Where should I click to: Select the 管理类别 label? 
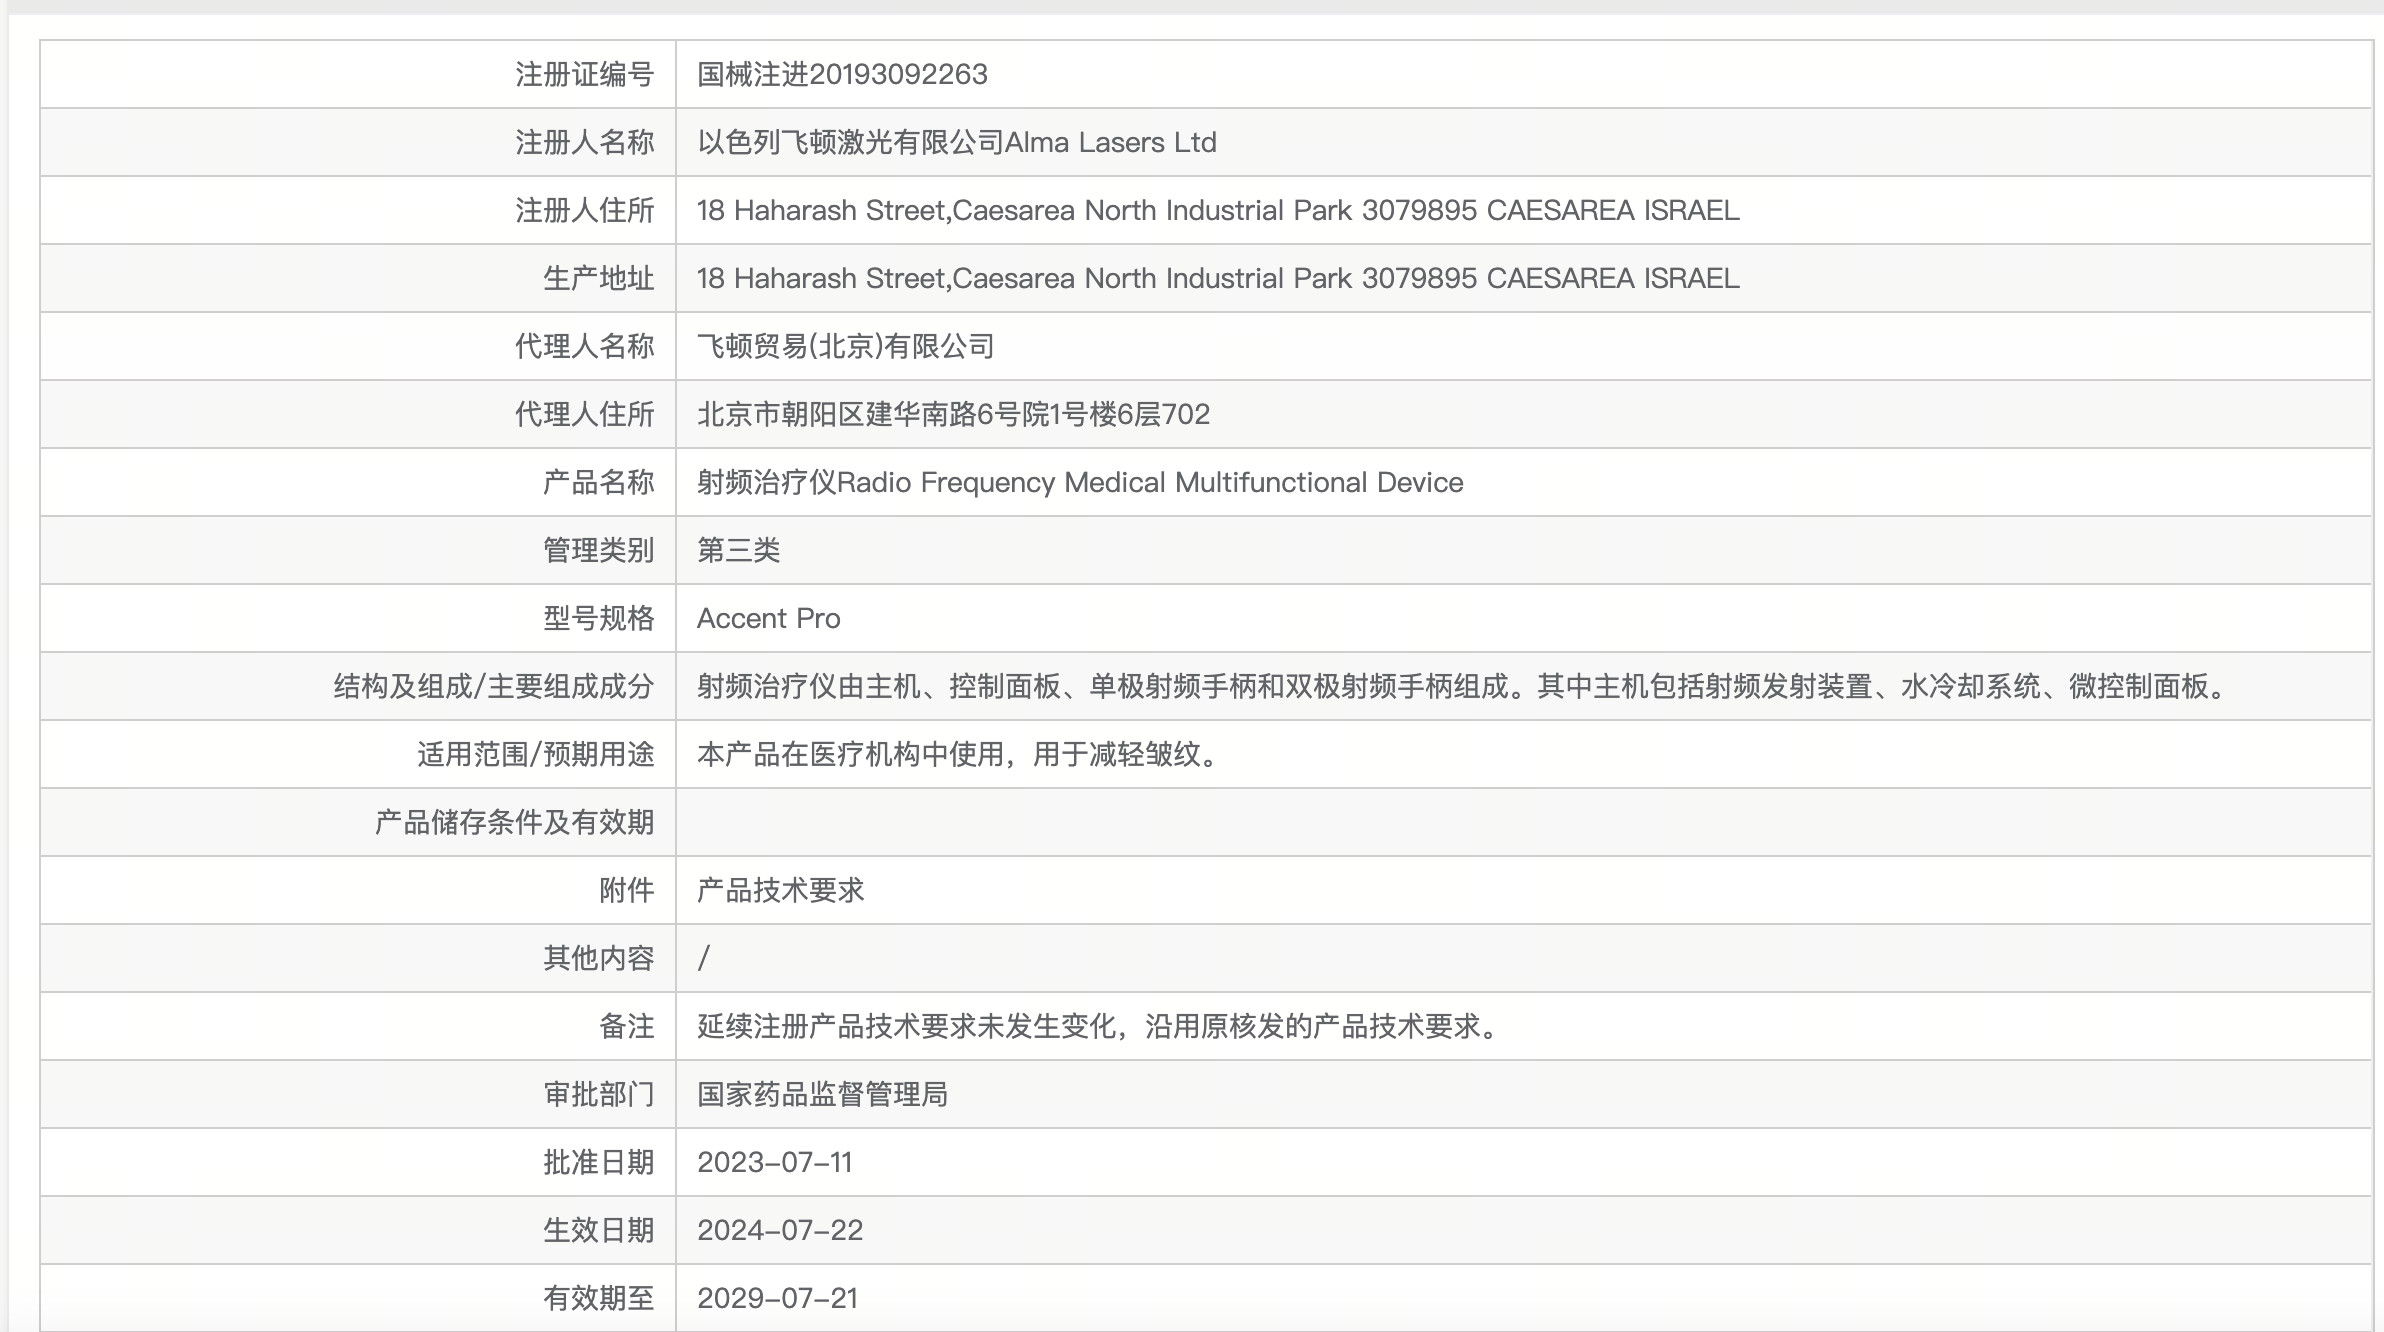coord(598,550)
